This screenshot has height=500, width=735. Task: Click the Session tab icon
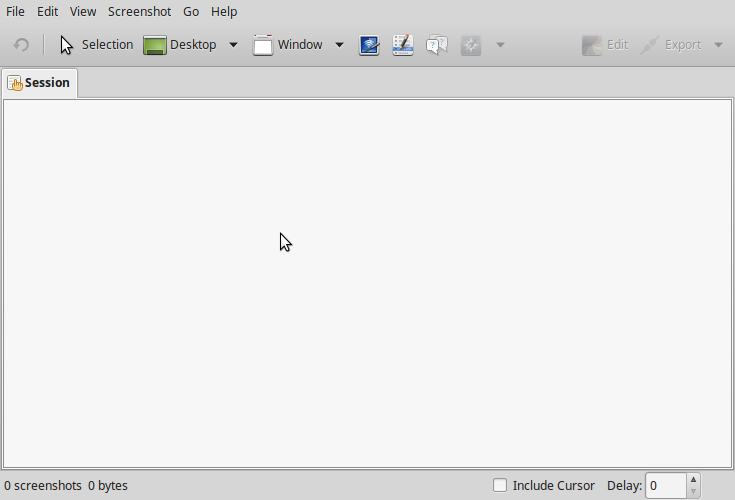pyautogui.click(x=15, y=83)
